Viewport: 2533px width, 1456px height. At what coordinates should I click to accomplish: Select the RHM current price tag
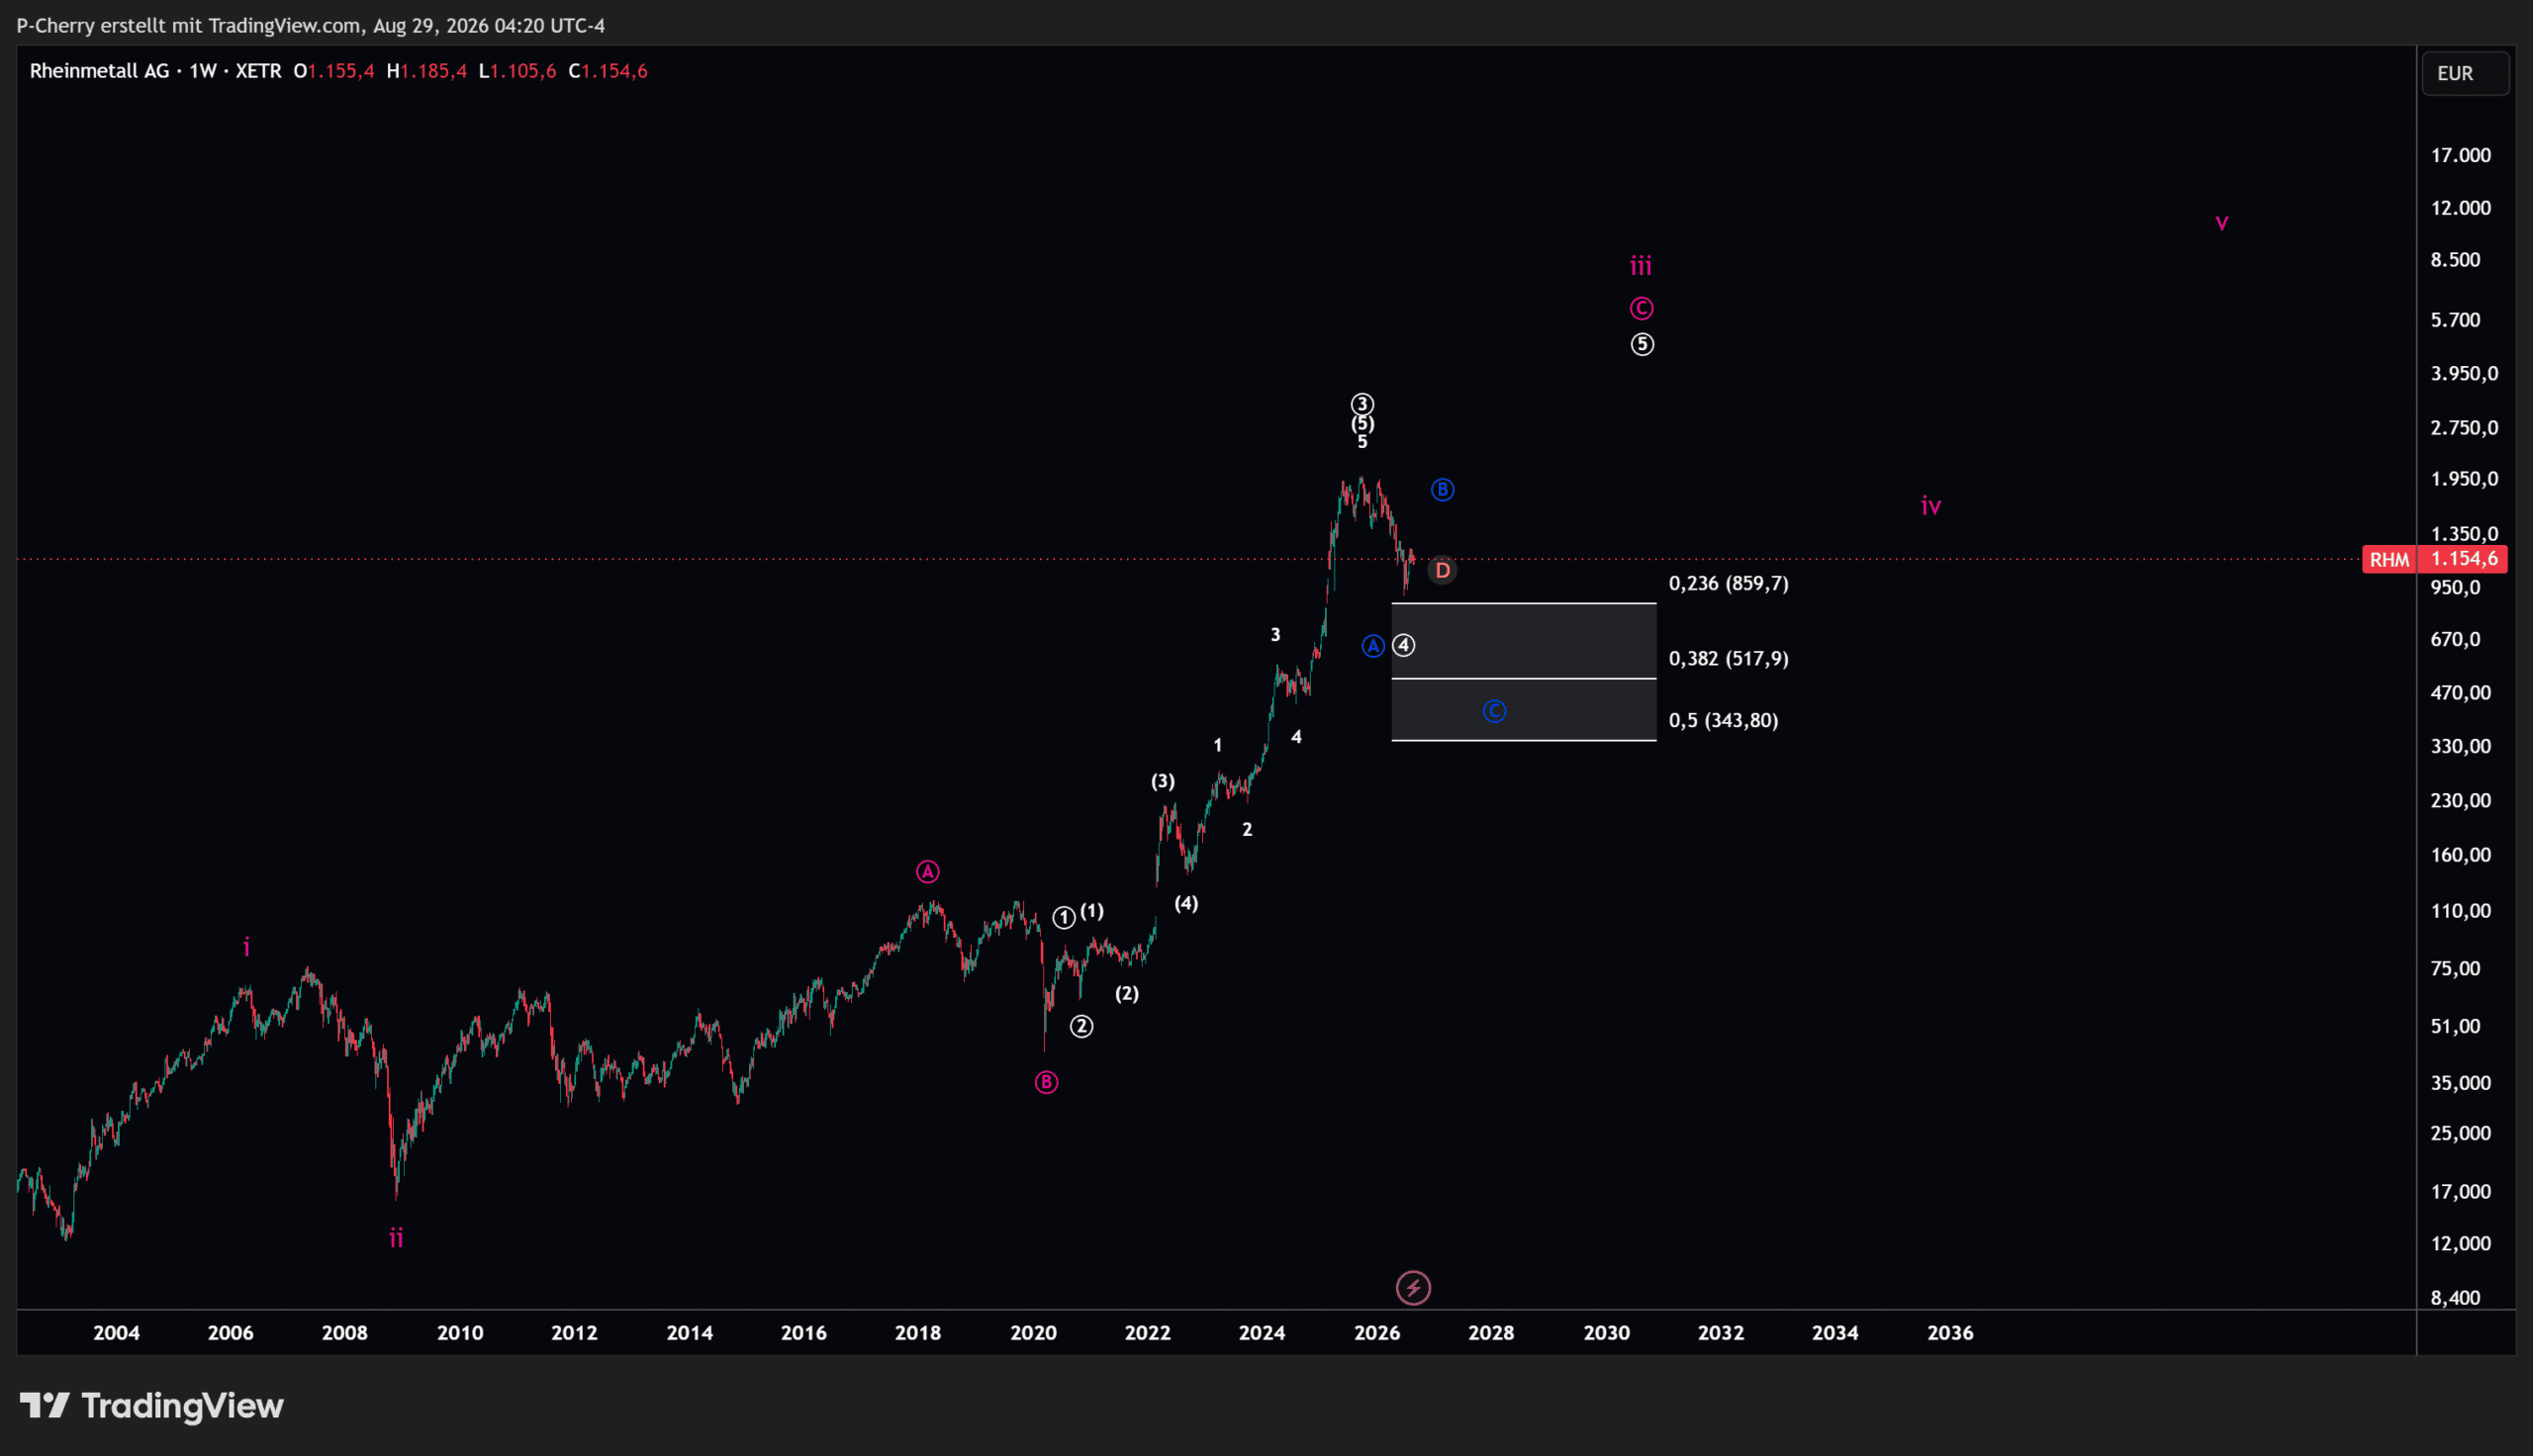click(2435, 559)
